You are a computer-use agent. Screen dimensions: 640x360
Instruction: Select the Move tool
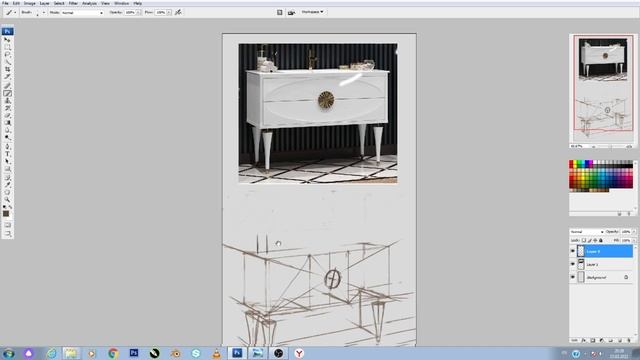click(x=7, y=40)
